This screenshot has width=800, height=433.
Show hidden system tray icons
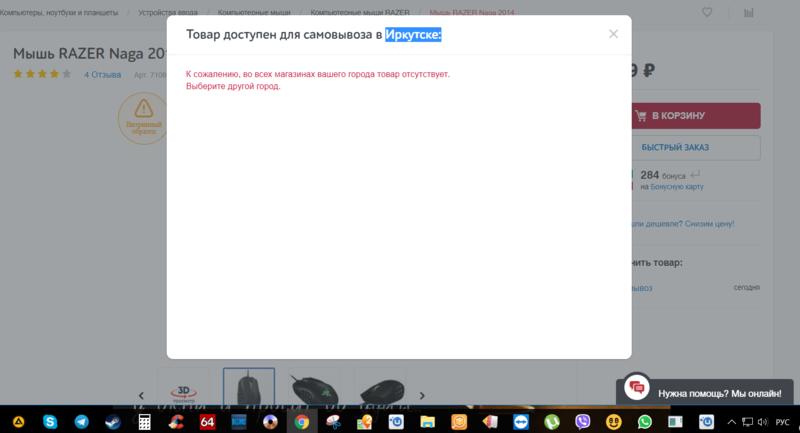click(732, 422)
